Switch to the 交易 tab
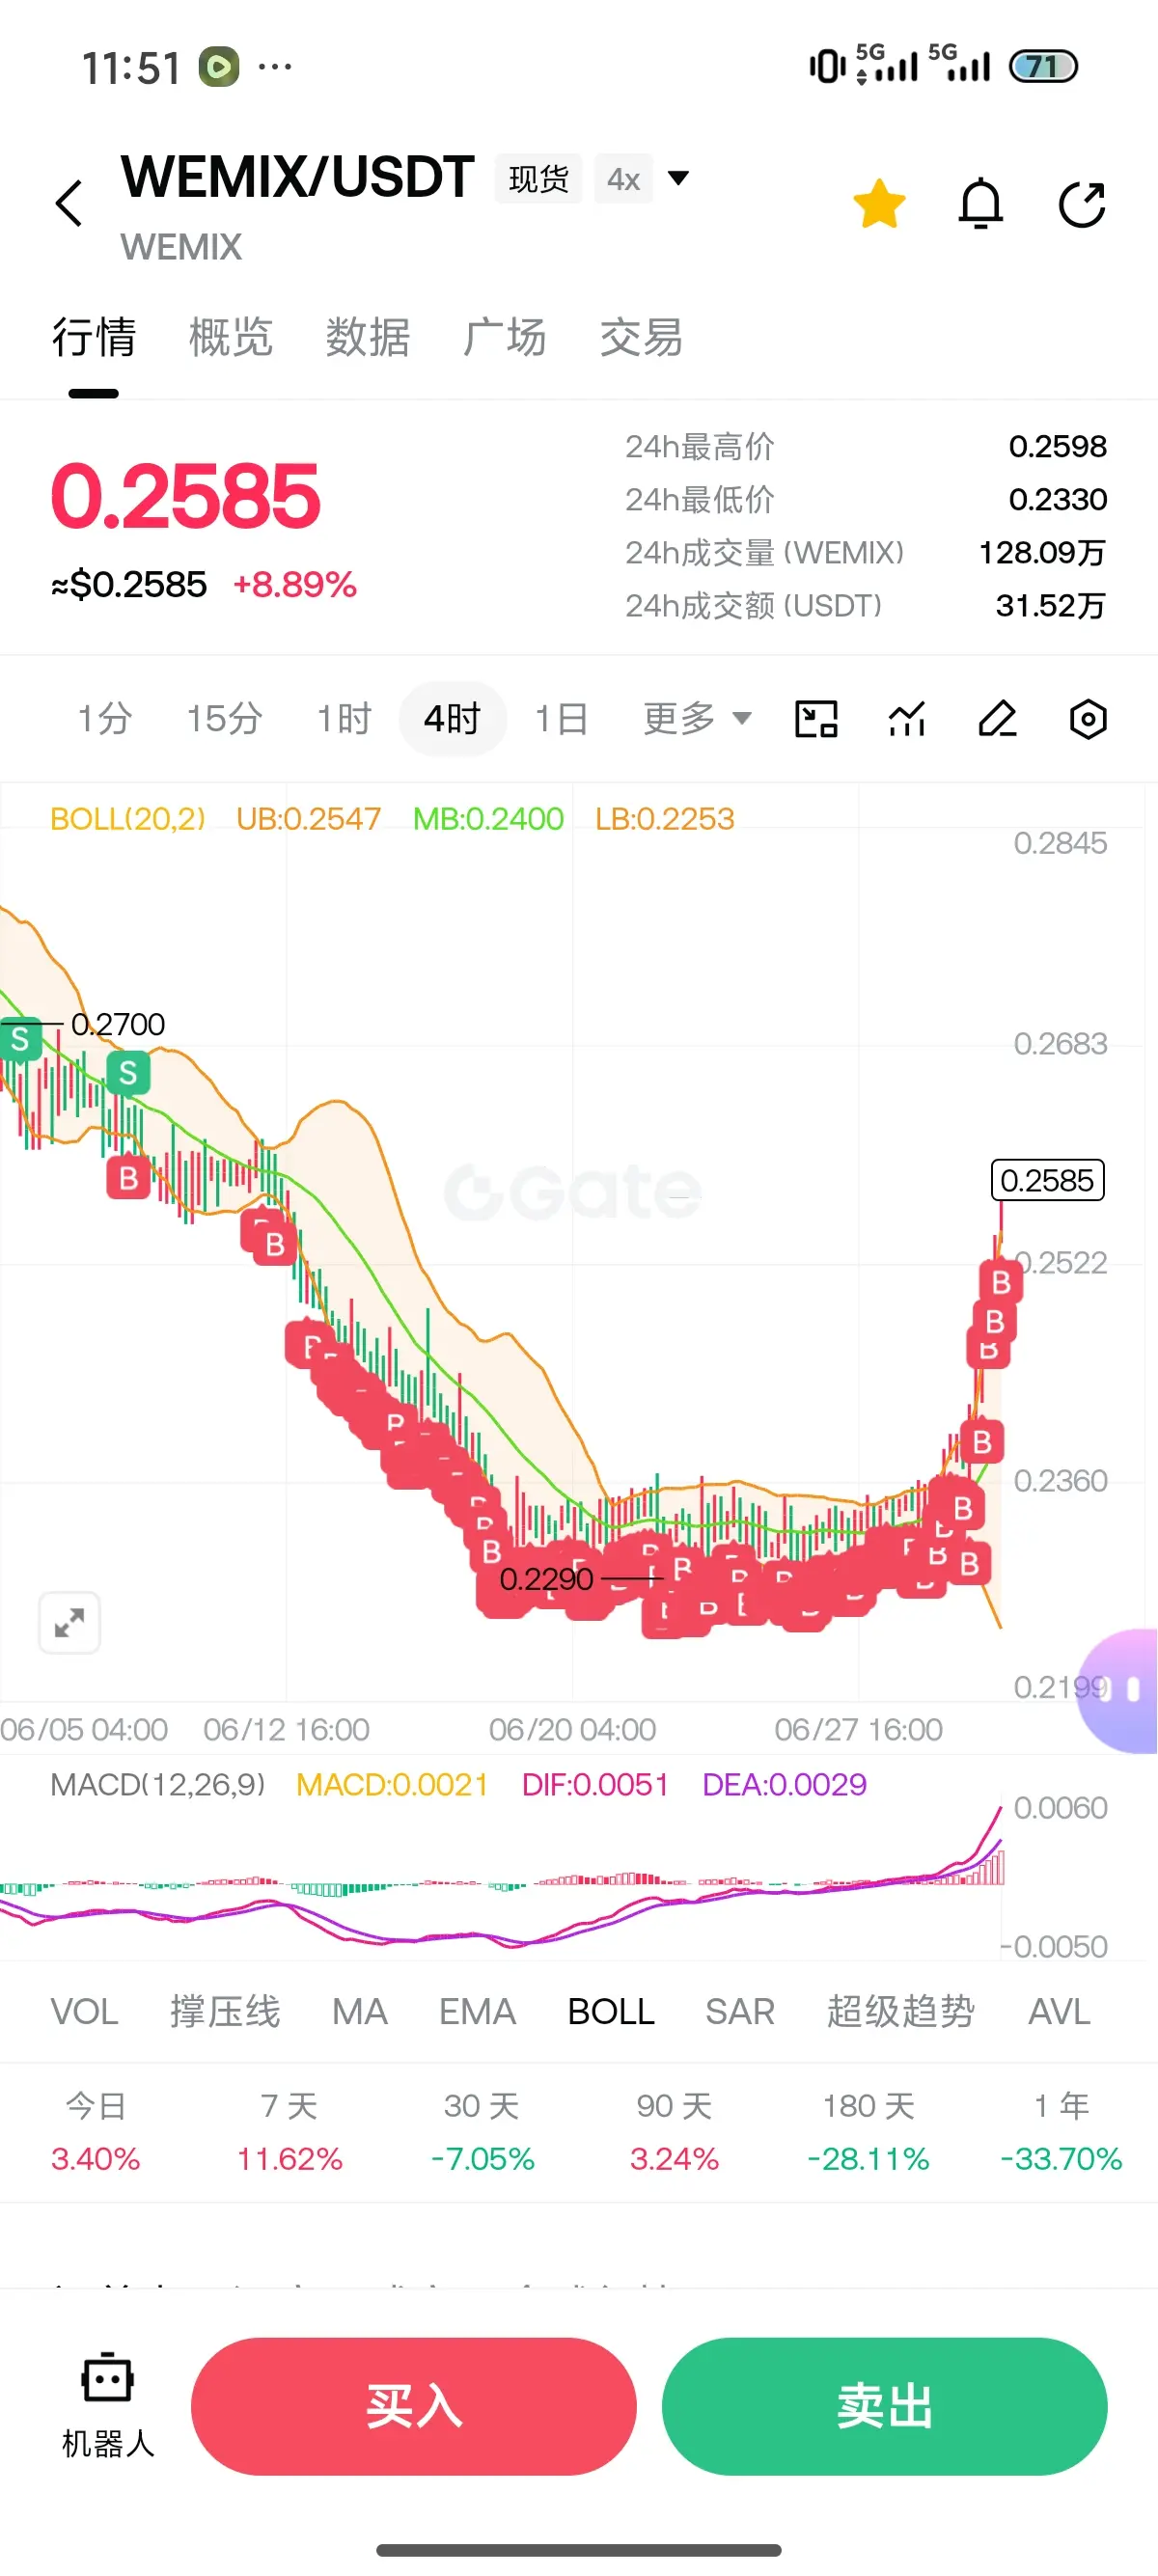This screenshot has width=1158, height=2576. [x=641, y=337]
